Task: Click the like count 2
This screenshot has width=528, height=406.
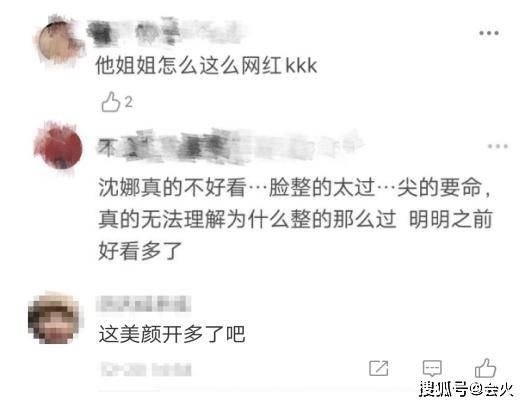Action: click(128, 102)
